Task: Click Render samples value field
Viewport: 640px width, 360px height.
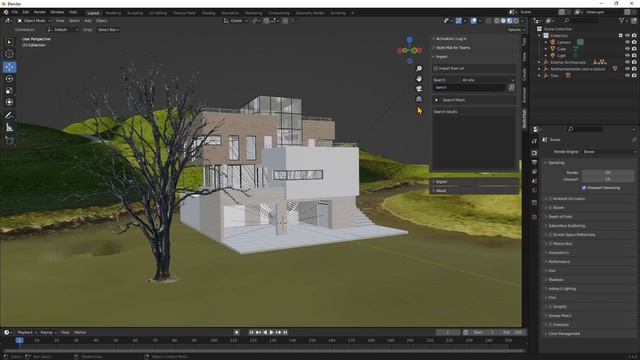Action: [x=608, y=173]
